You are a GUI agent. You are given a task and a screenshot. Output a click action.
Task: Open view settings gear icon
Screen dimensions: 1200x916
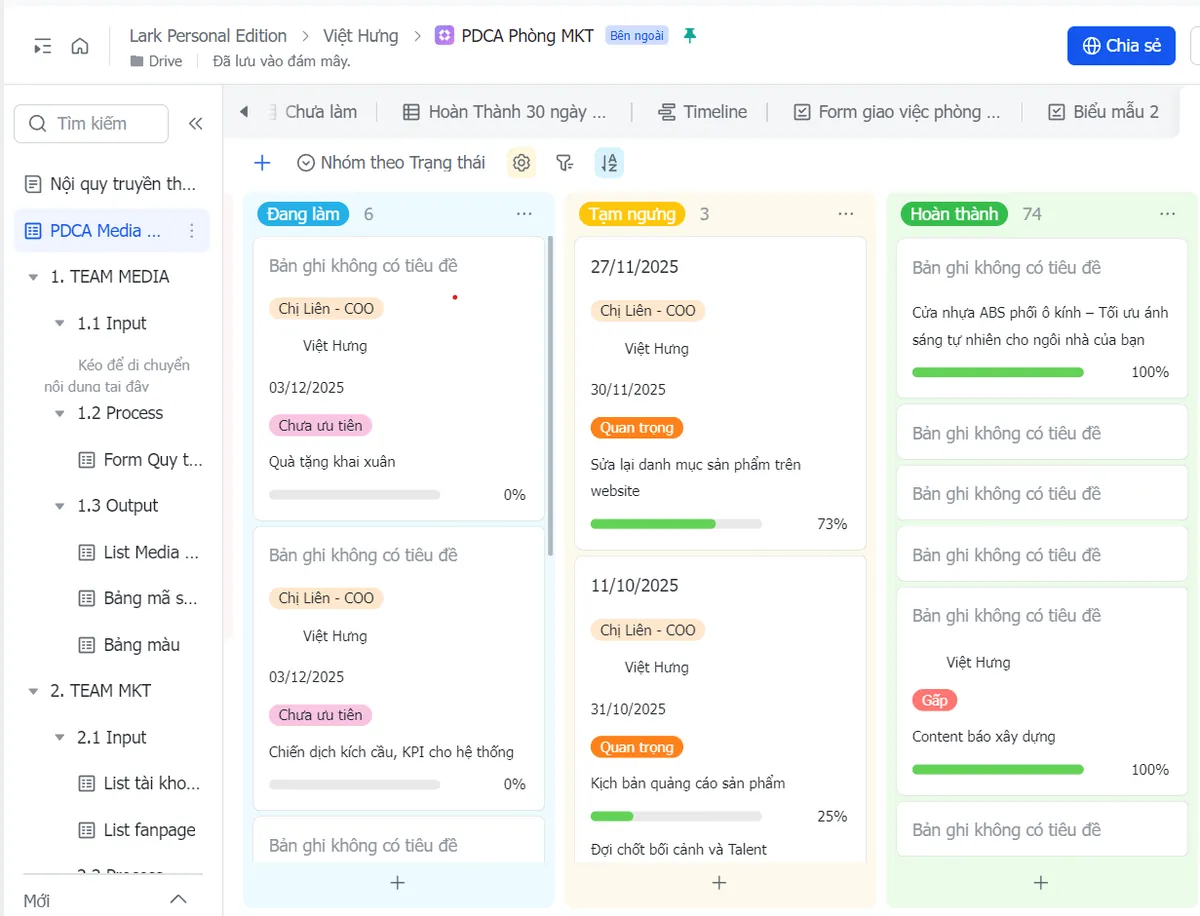tap(521, 163)
